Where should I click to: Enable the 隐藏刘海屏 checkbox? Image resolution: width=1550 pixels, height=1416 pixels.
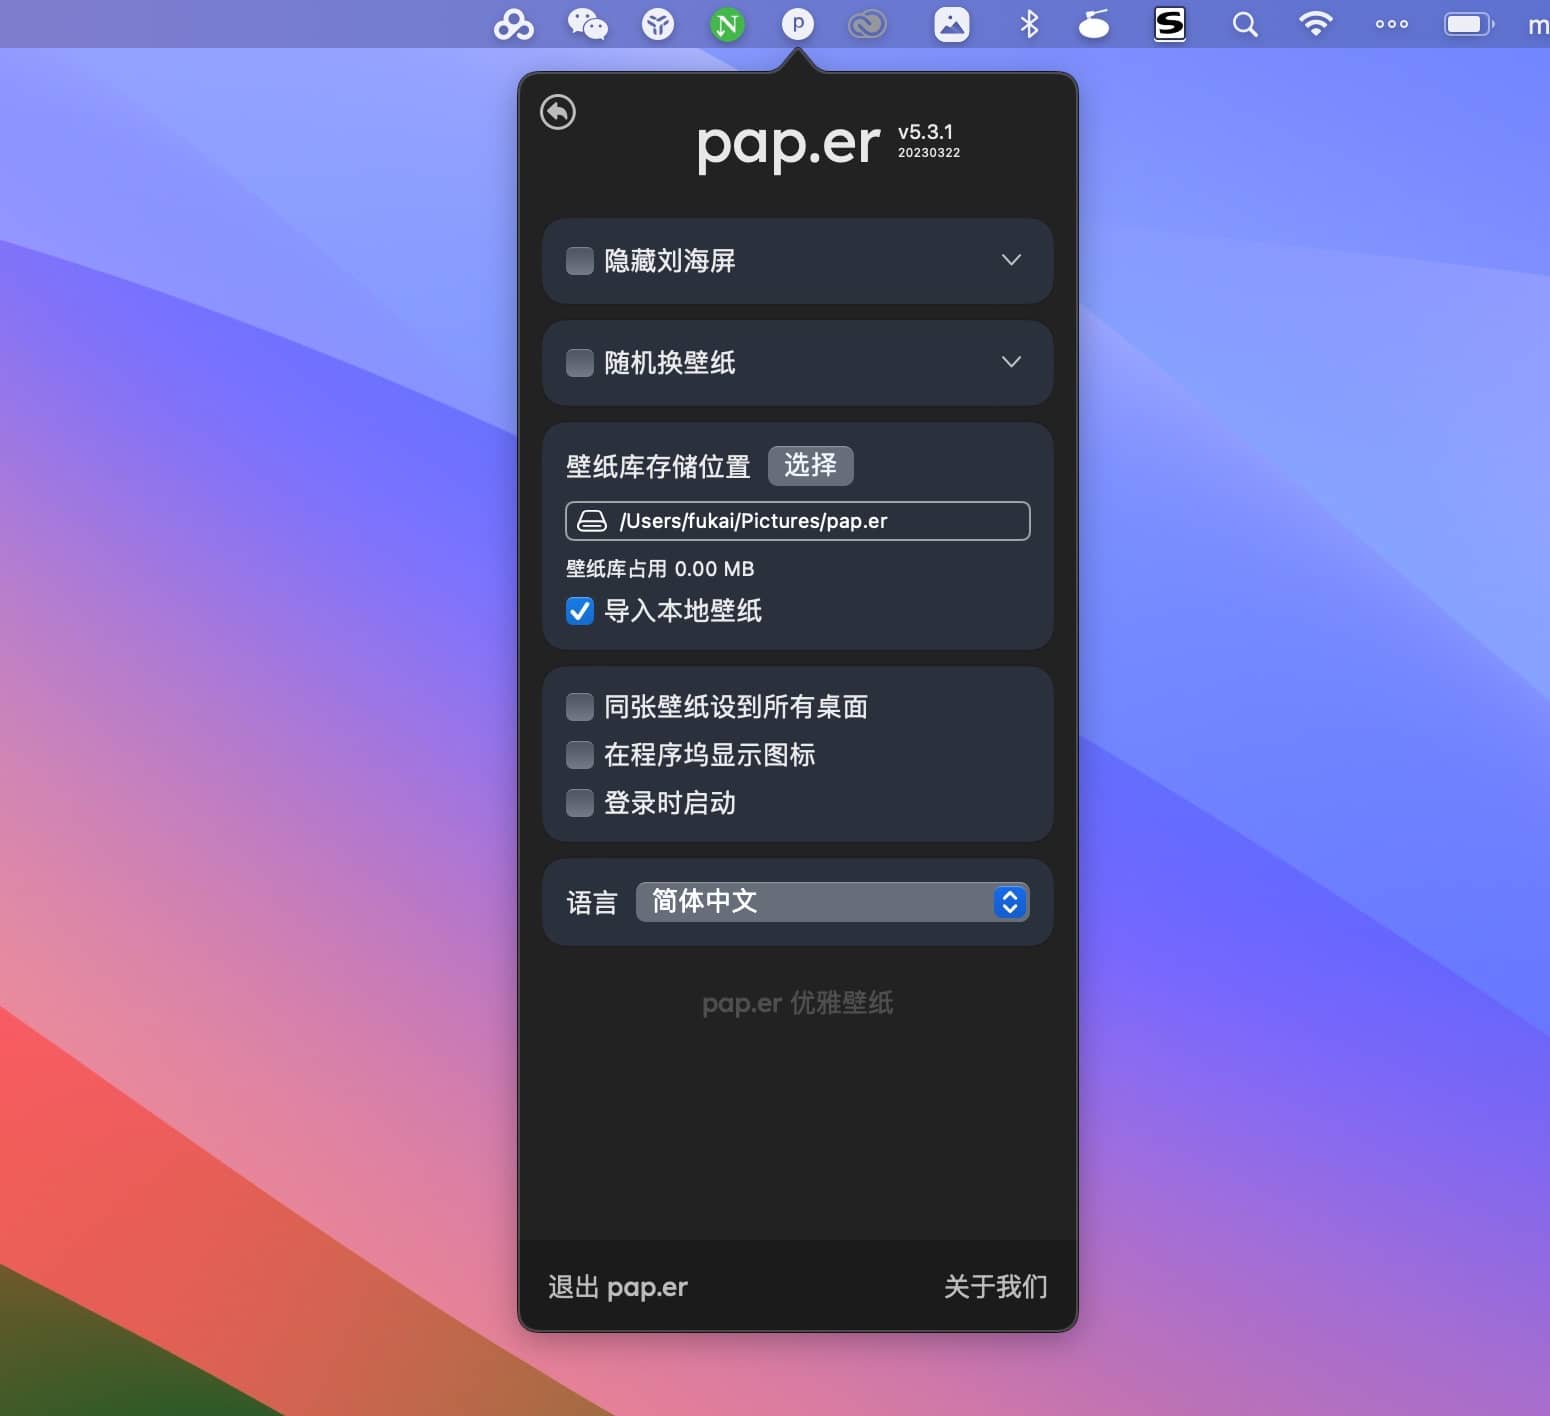click(580, 261)
